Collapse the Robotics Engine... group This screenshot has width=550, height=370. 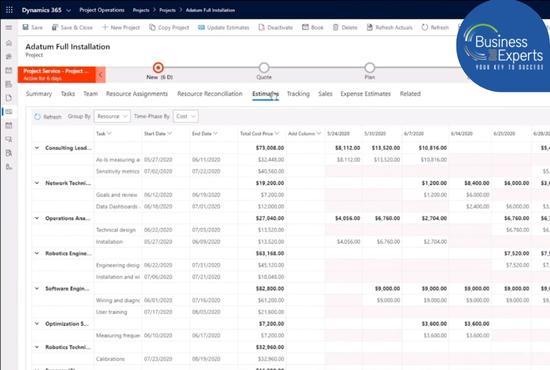(37, 253)
